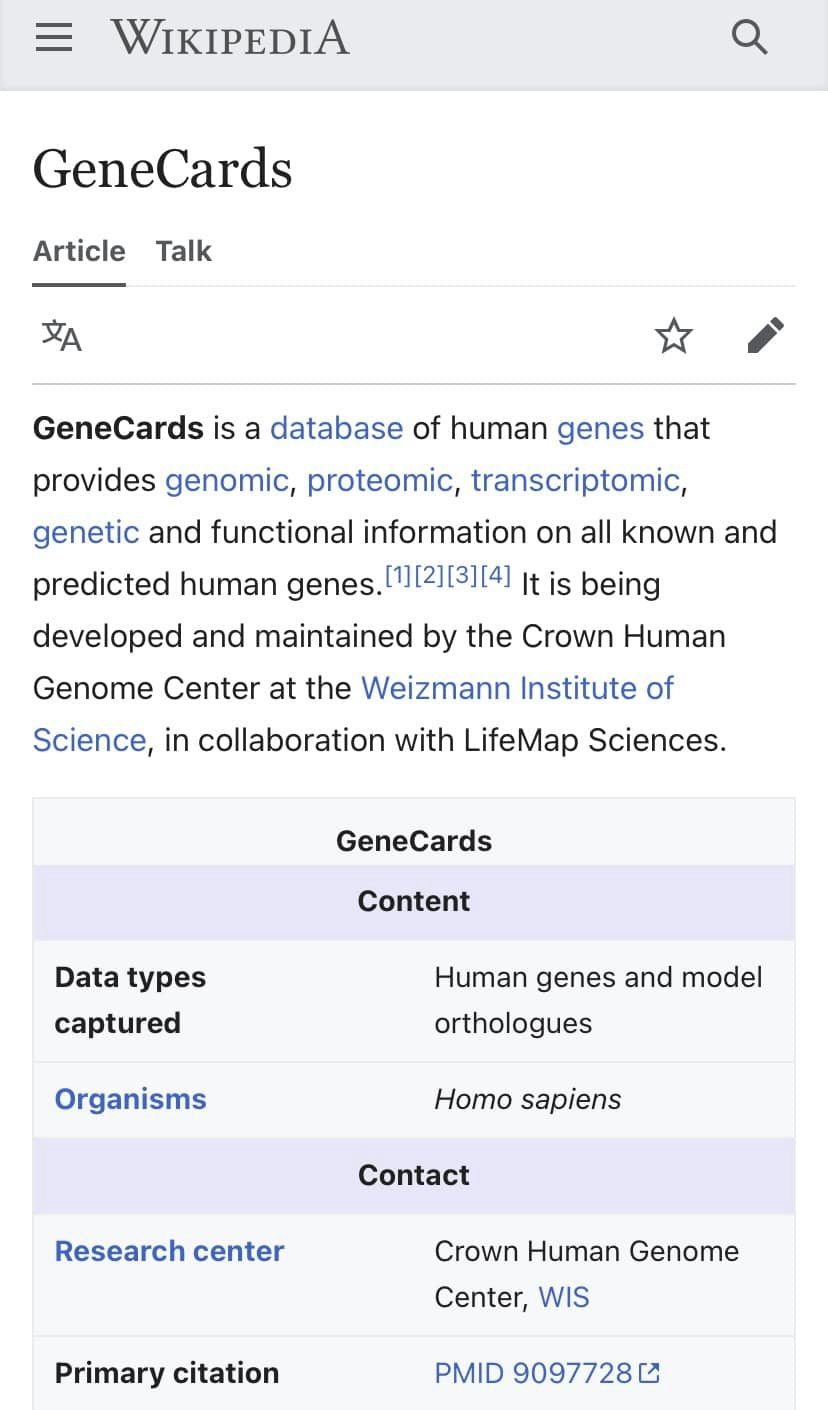828x1410 pixels.
Task: Switch to the Talk tab
Action: click(184, 251)
